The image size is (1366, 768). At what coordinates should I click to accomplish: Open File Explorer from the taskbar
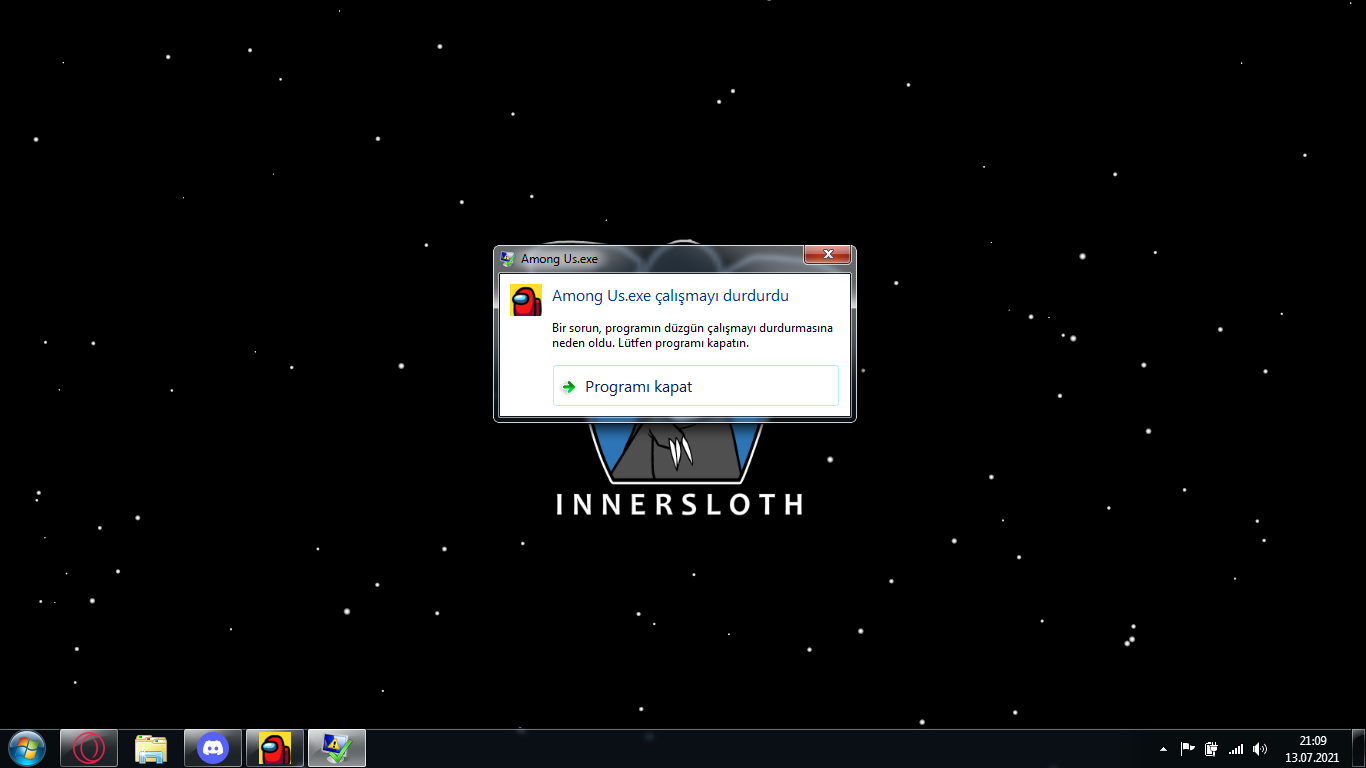(151, 748)
